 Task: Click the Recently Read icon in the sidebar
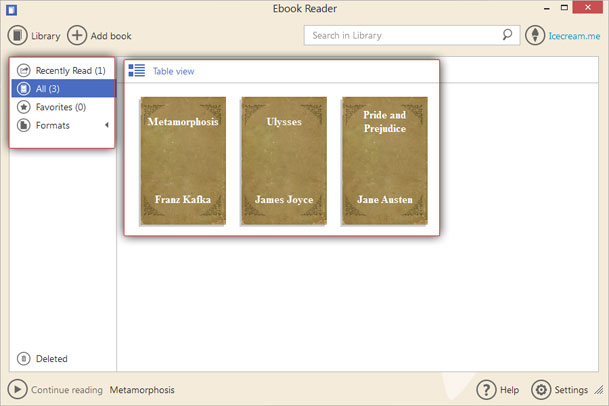[24, 70]
